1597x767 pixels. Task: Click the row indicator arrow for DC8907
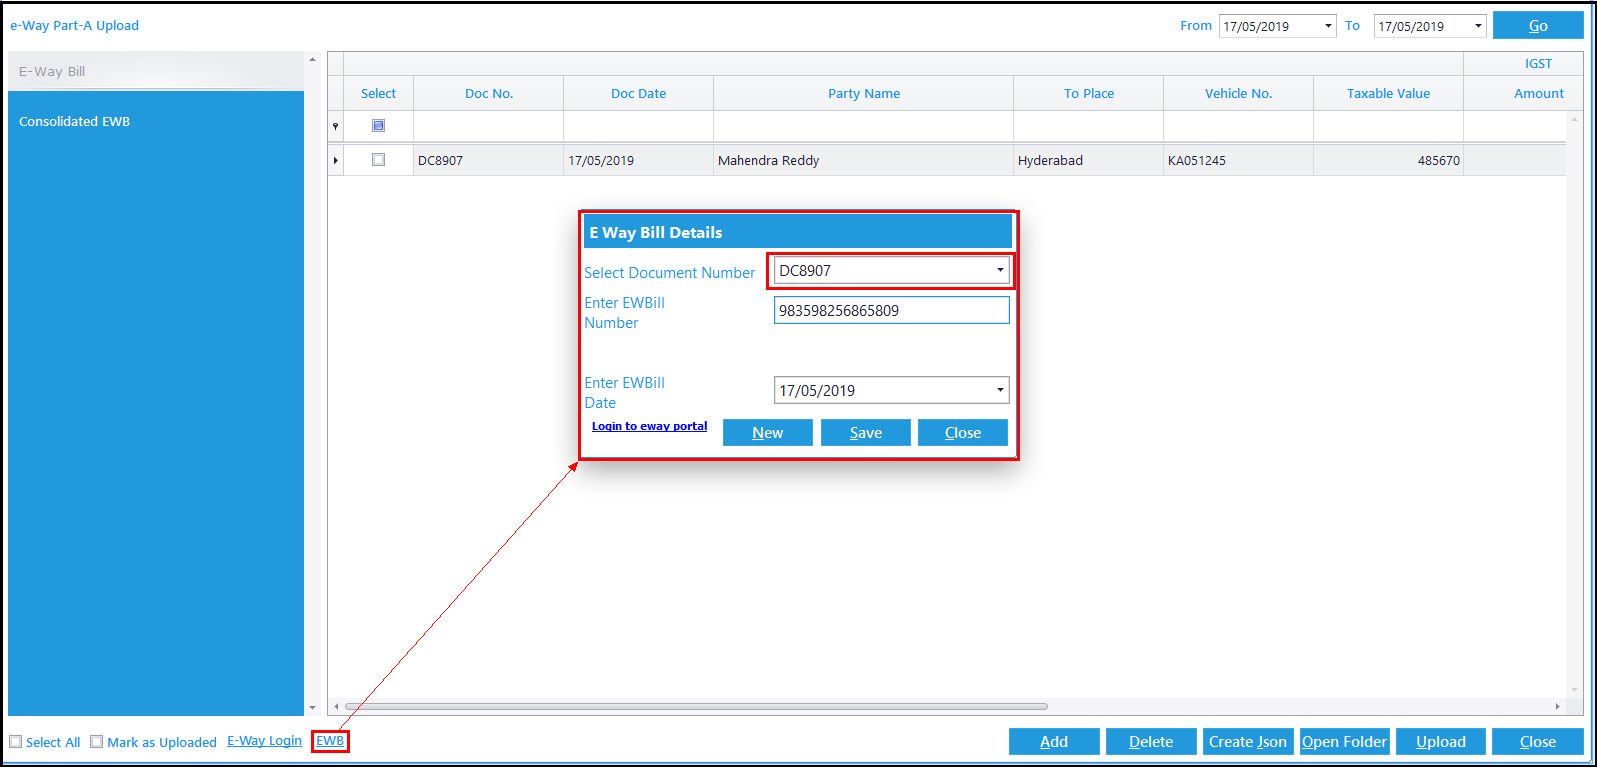[335, 160]
